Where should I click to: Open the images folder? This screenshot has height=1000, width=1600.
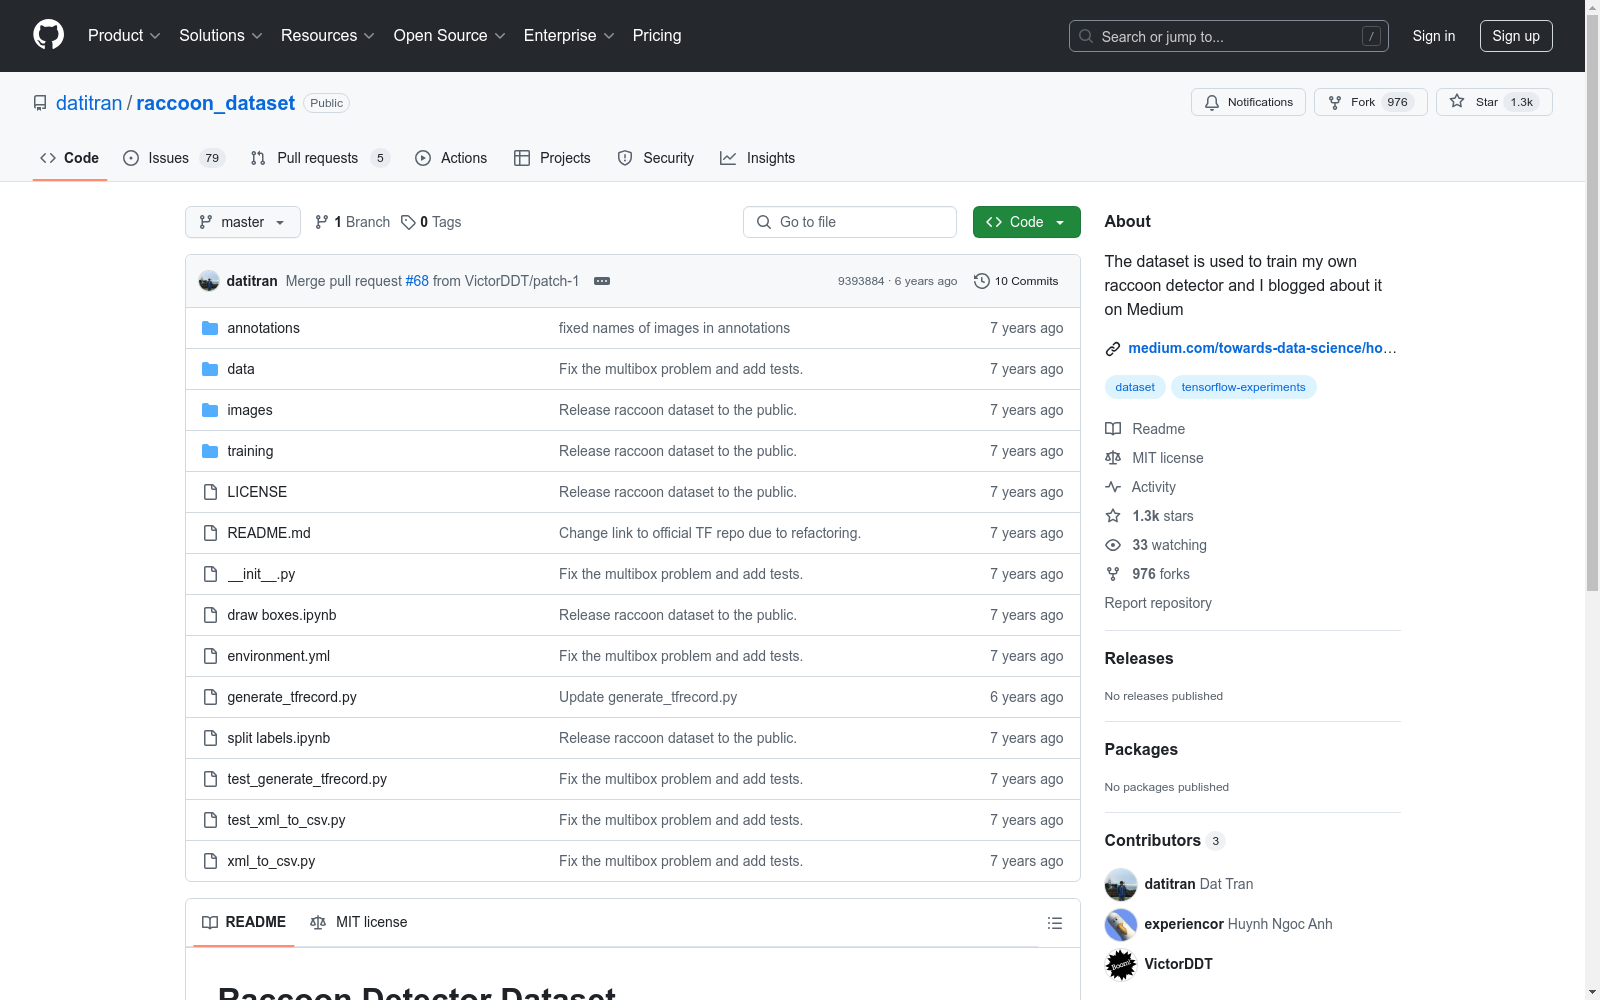pyautogui.click(x=250, y=410)
